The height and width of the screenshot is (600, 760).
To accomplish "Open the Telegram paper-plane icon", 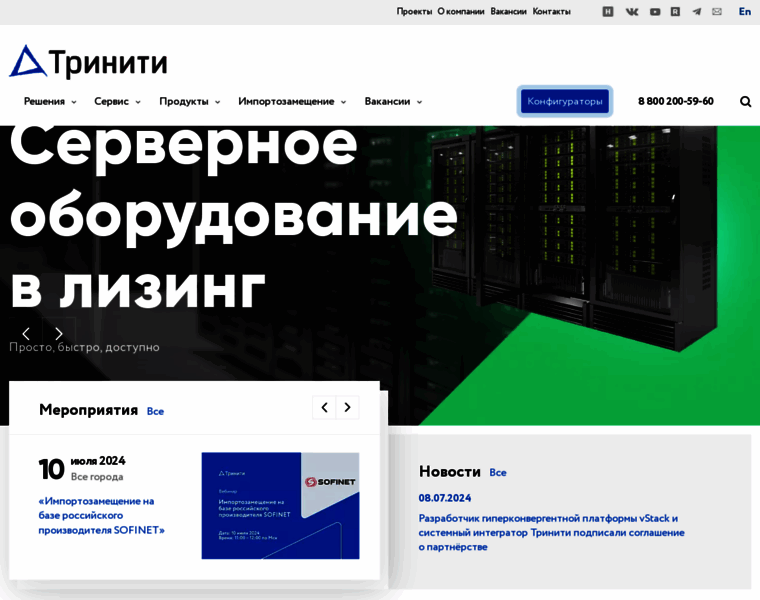I will (697, 12).
